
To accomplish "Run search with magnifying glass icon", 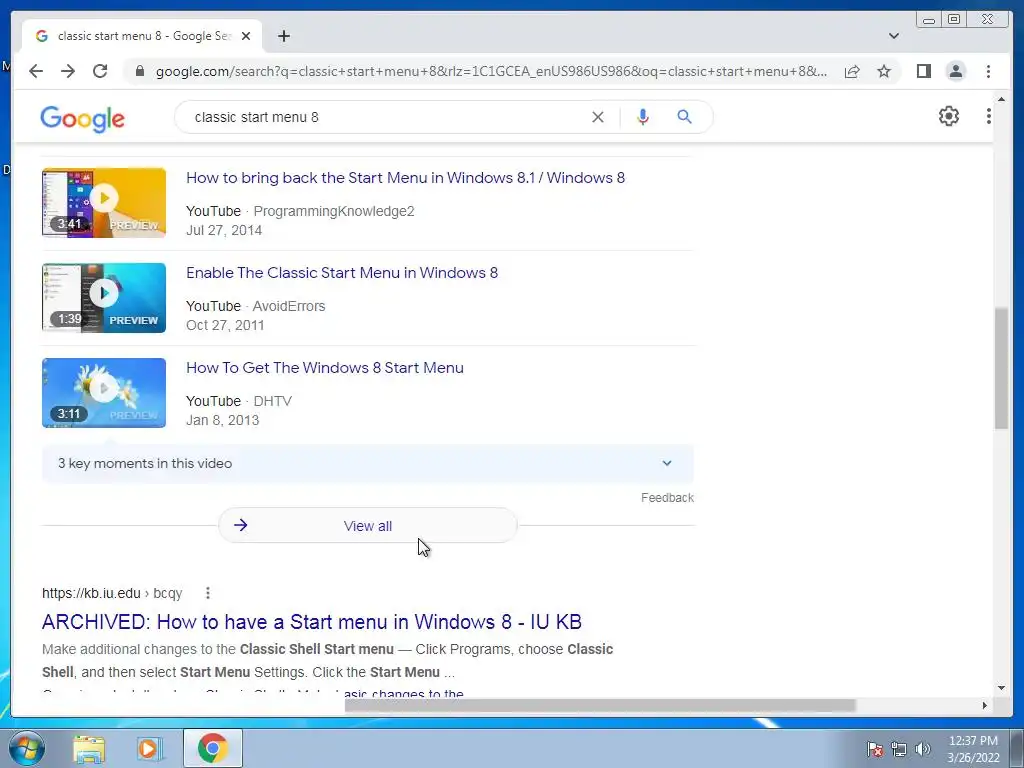I will point(684,117).
